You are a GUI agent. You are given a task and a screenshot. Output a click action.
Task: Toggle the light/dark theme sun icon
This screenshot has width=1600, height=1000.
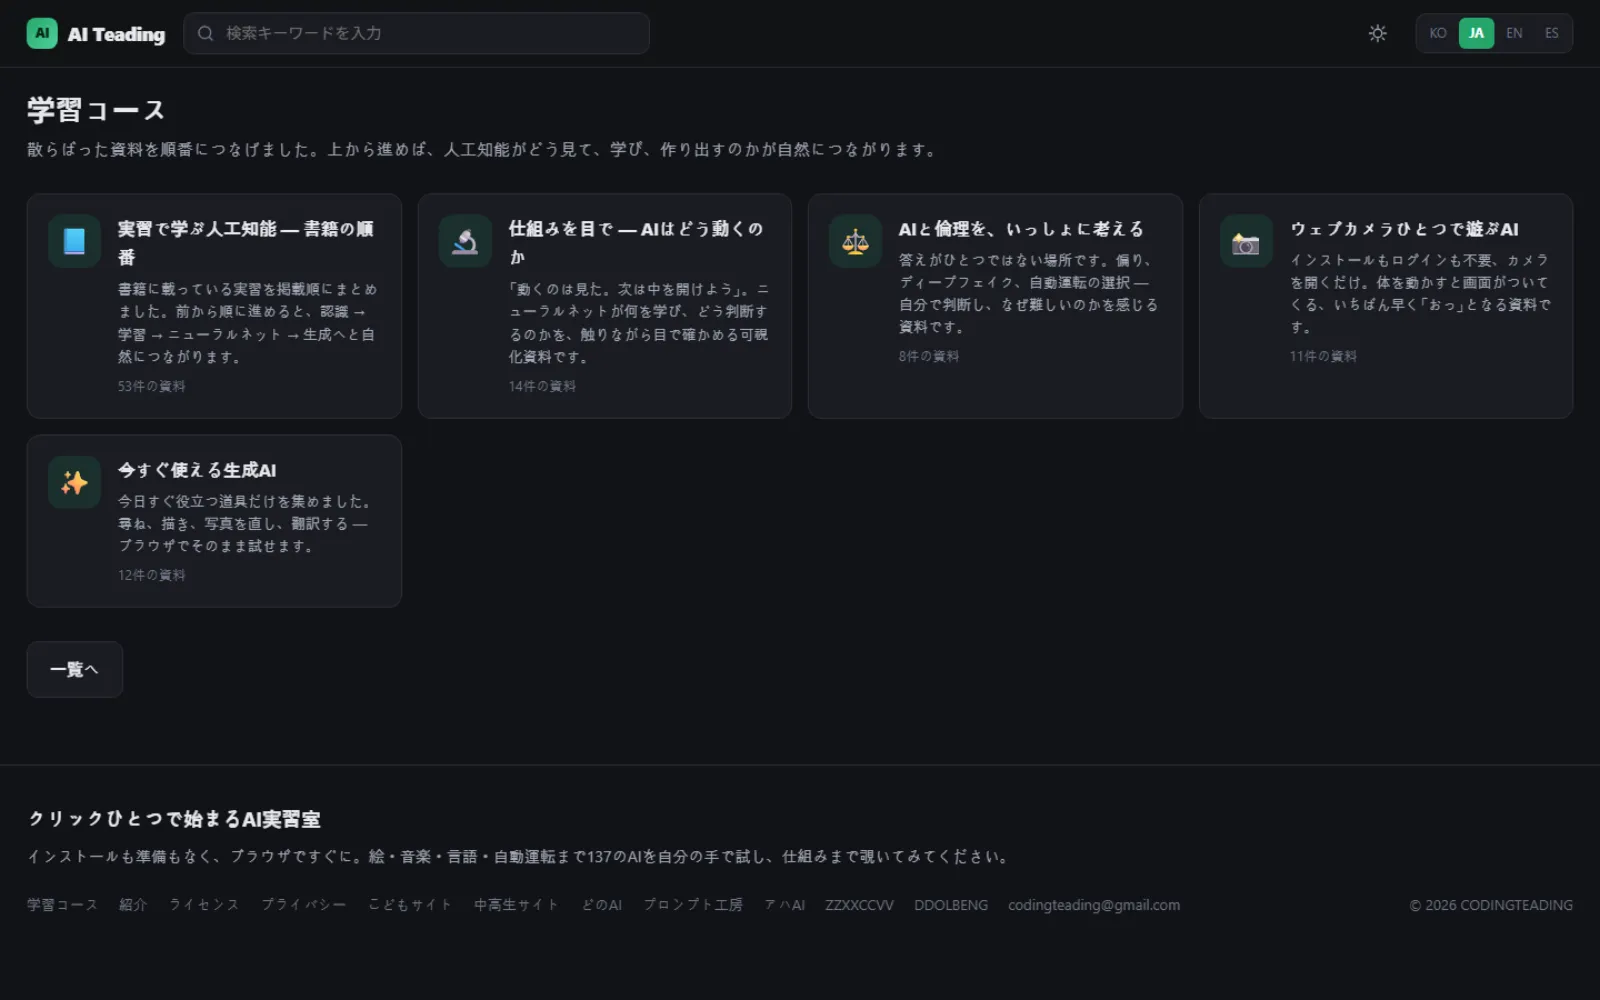pyautogui.click(x=1377, y=33)
